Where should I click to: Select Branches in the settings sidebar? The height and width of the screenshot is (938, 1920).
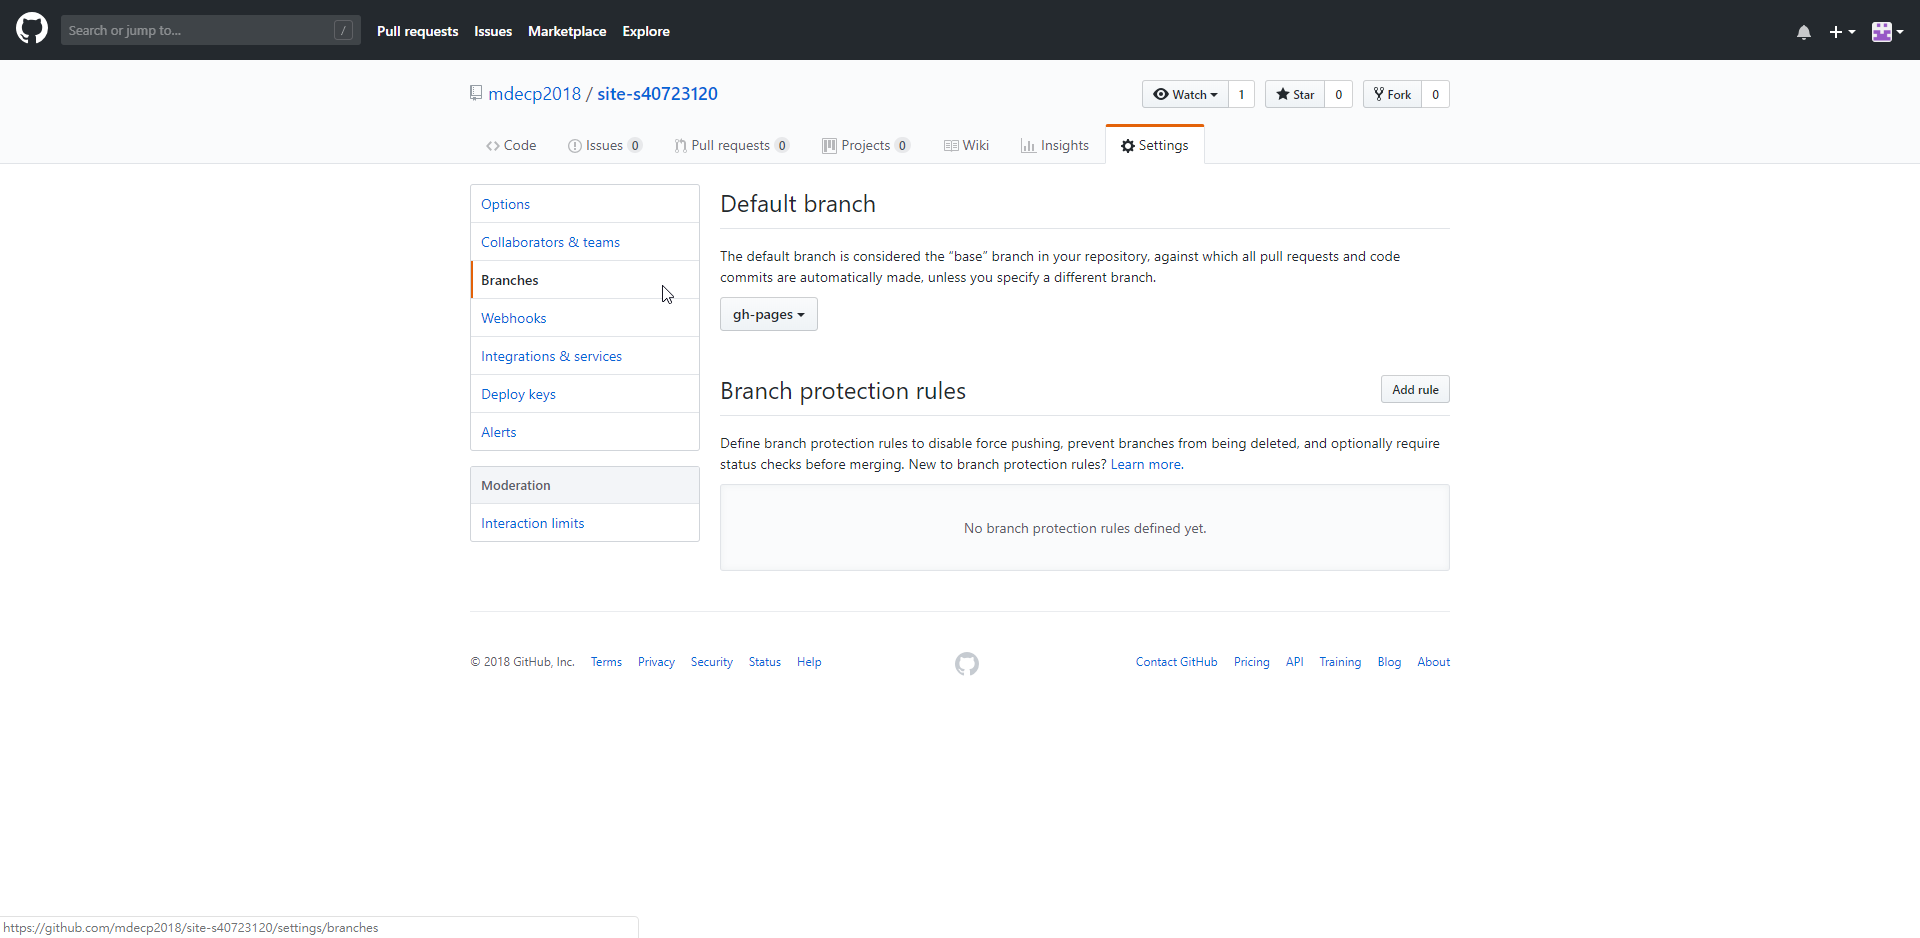click(585, 280)
